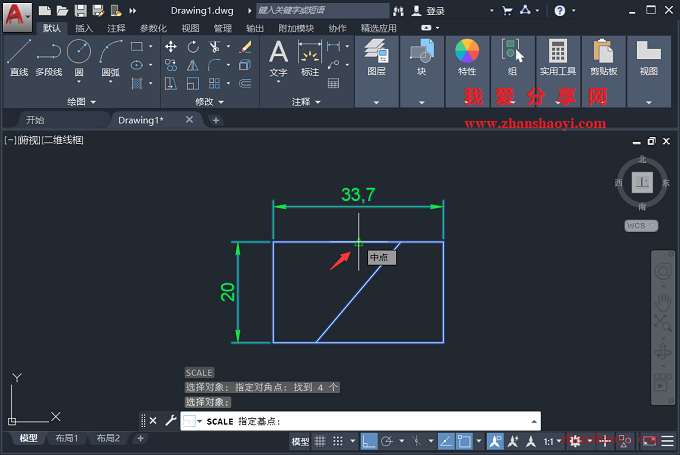
Task: Click the Hatch tool icon
Action: coord(137,83)
